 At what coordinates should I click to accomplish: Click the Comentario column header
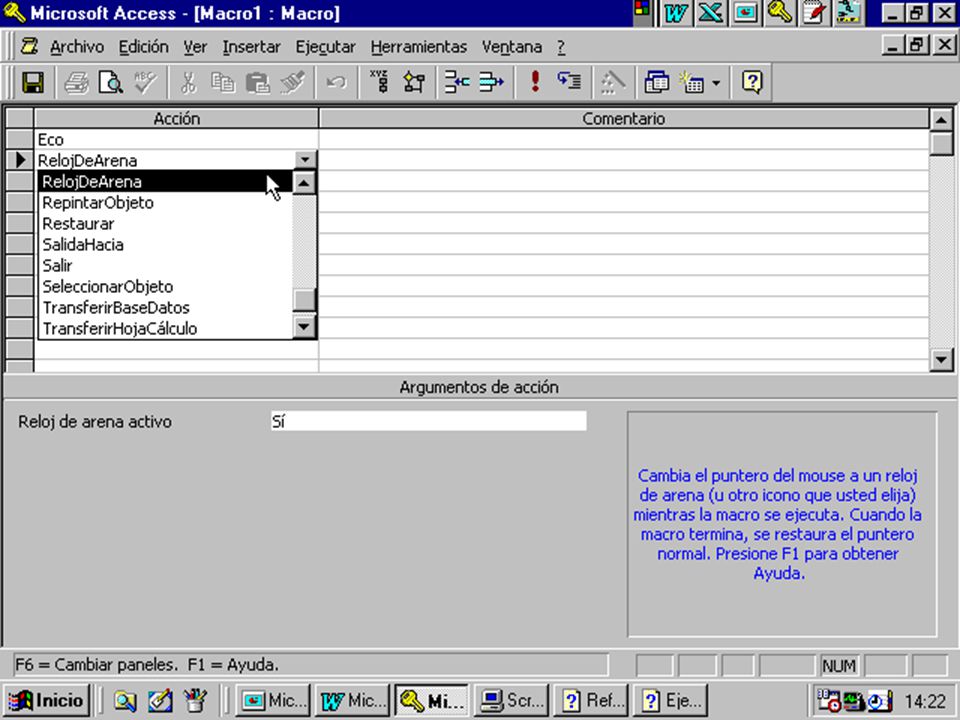click(x=623, y=119)
